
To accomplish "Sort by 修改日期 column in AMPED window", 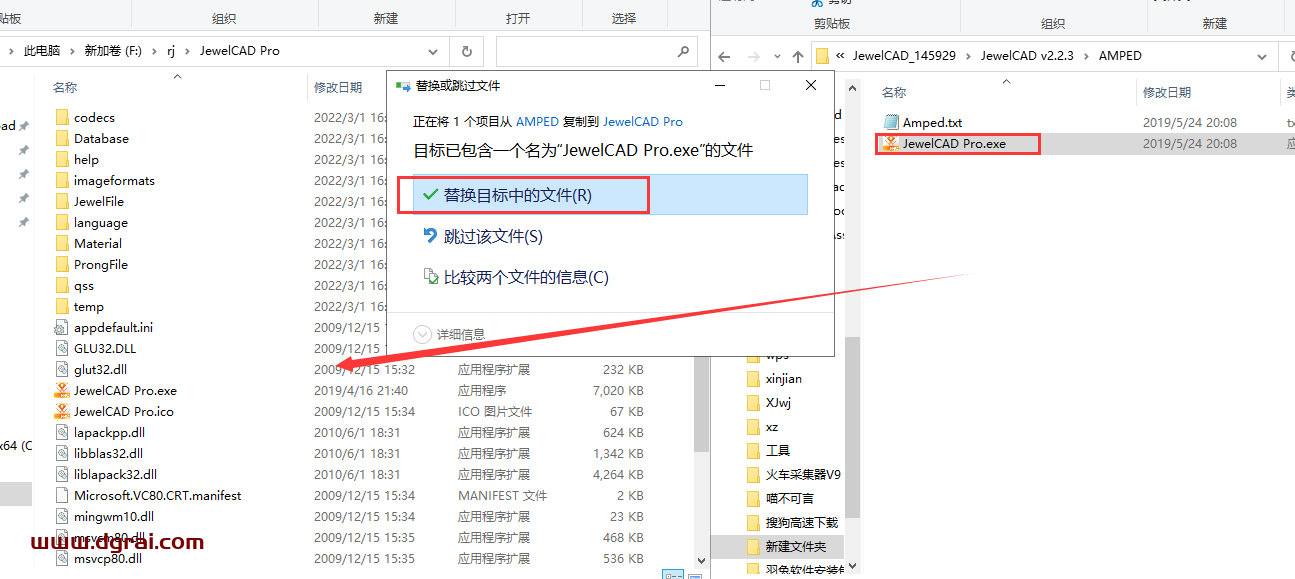I will pos(1167,92).
